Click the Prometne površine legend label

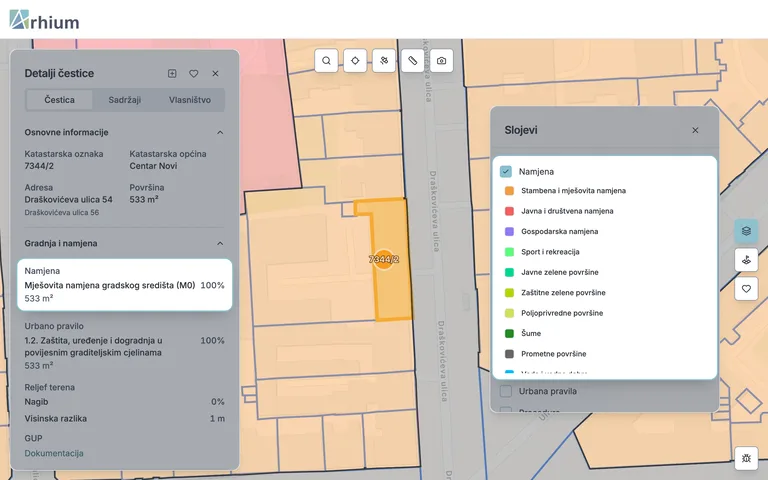(553, 354)
